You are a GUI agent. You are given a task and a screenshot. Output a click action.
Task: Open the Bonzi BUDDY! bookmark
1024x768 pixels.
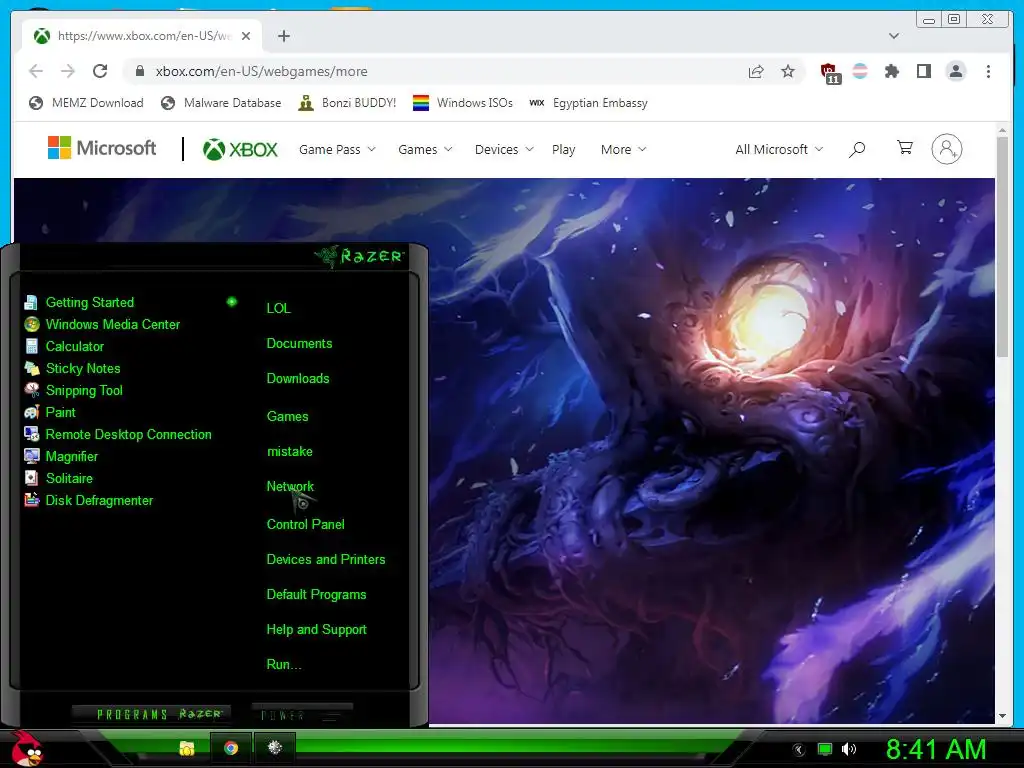347,103
